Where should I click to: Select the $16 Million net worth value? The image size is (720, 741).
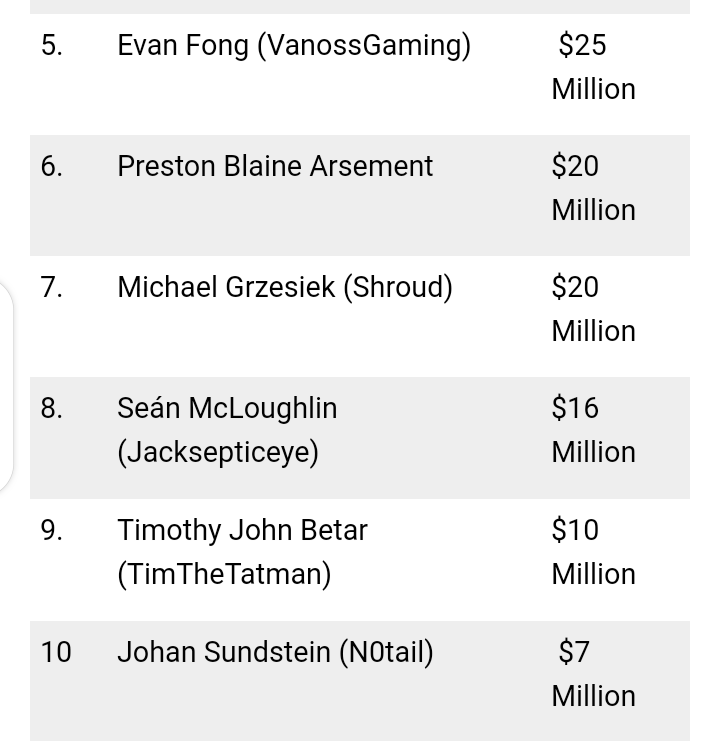593,430
